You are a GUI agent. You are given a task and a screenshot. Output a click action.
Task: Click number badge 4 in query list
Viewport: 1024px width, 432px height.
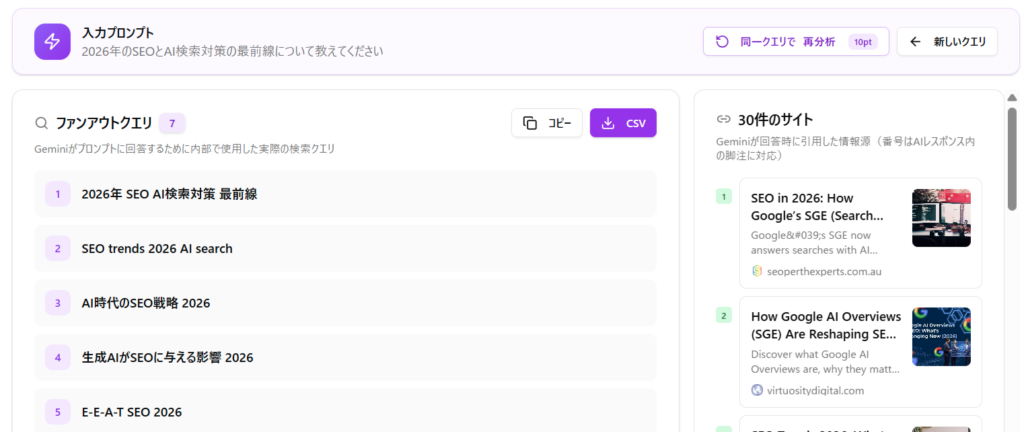[57, 358]
